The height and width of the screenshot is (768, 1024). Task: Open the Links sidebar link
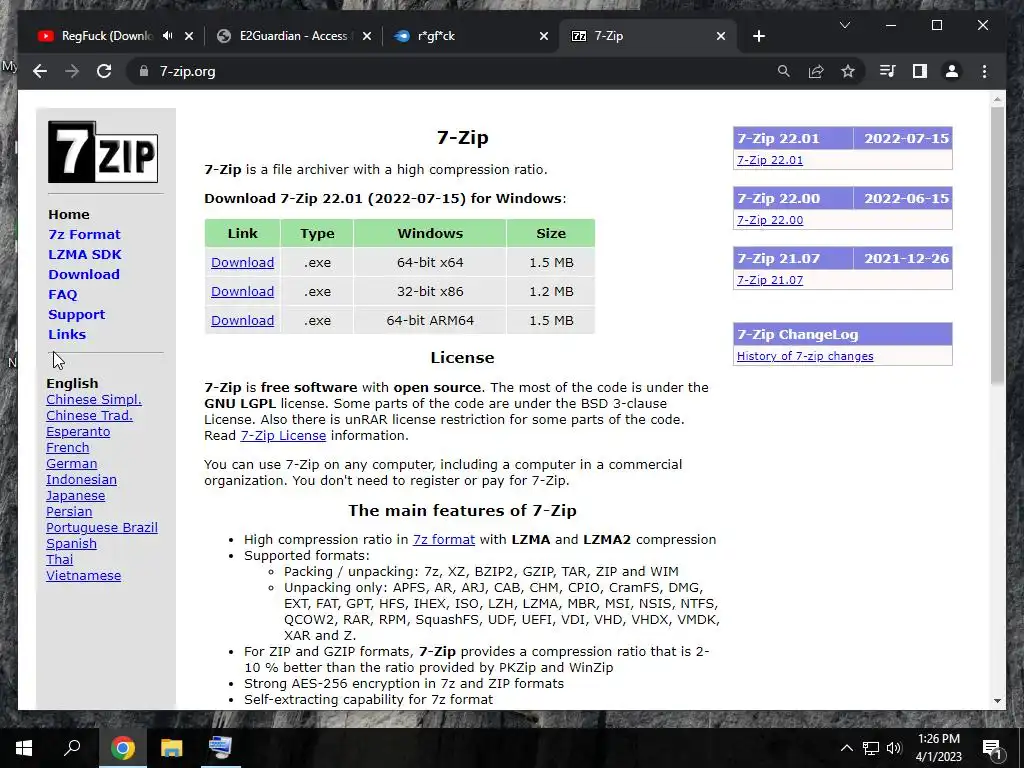click(67, 334)
